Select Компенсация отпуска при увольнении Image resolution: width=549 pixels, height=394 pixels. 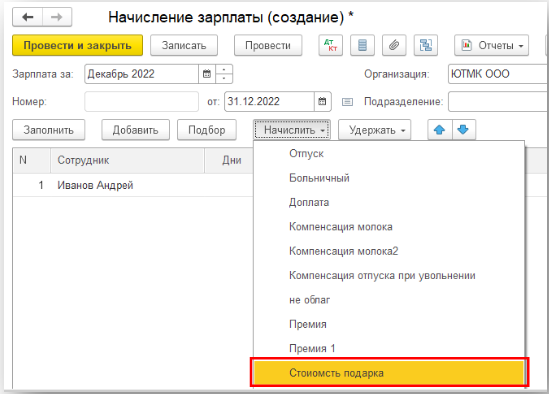(x=389, y=276)
